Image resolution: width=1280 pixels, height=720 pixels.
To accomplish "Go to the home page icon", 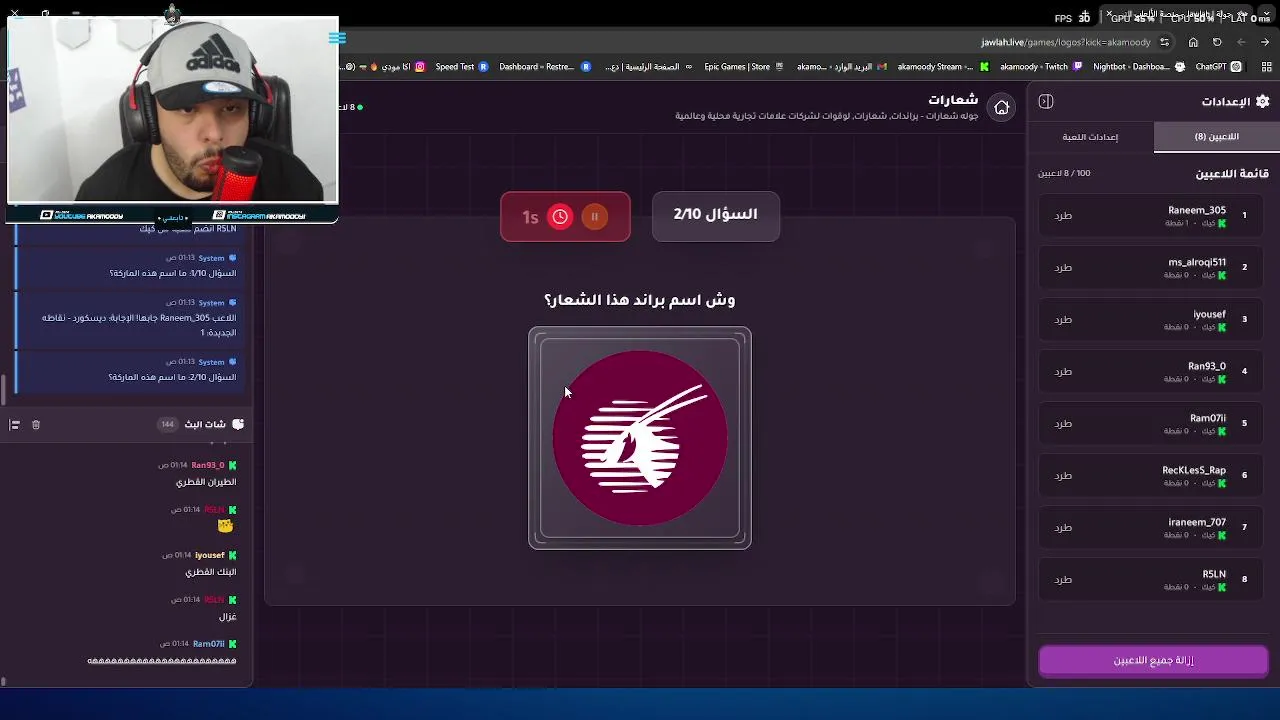I will 1001,107.
